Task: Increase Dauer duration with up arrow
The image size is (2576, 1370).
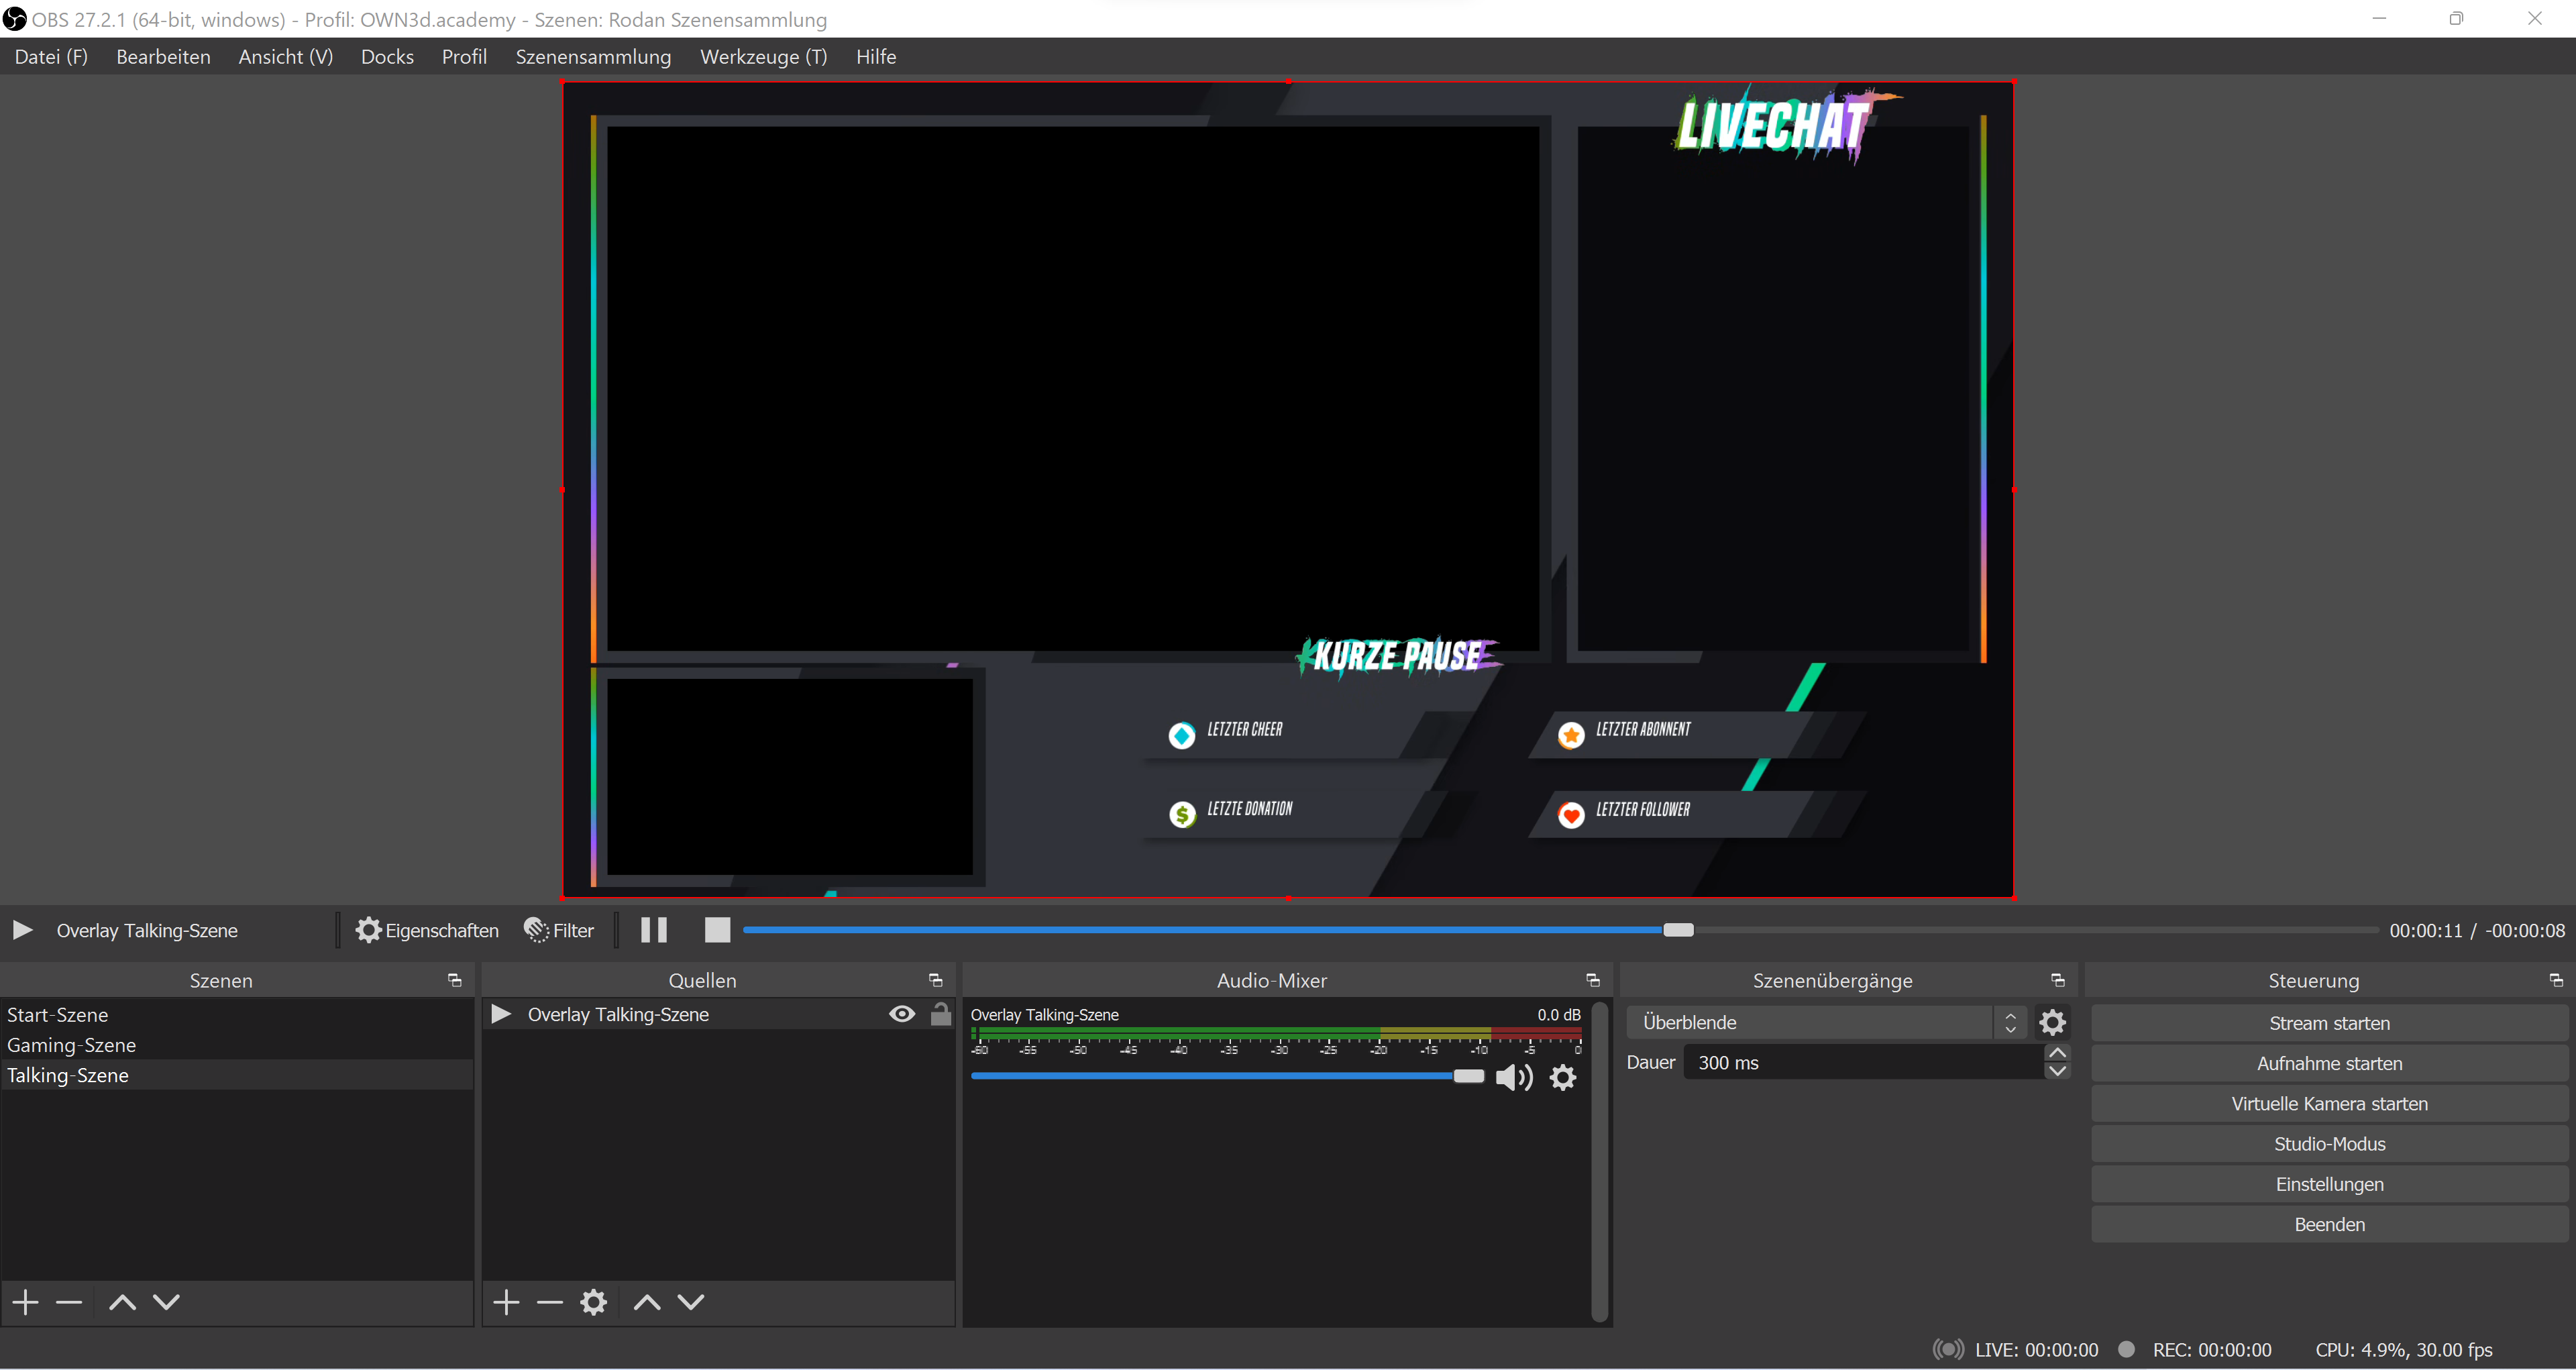Action: (x=2057, y=1053)
